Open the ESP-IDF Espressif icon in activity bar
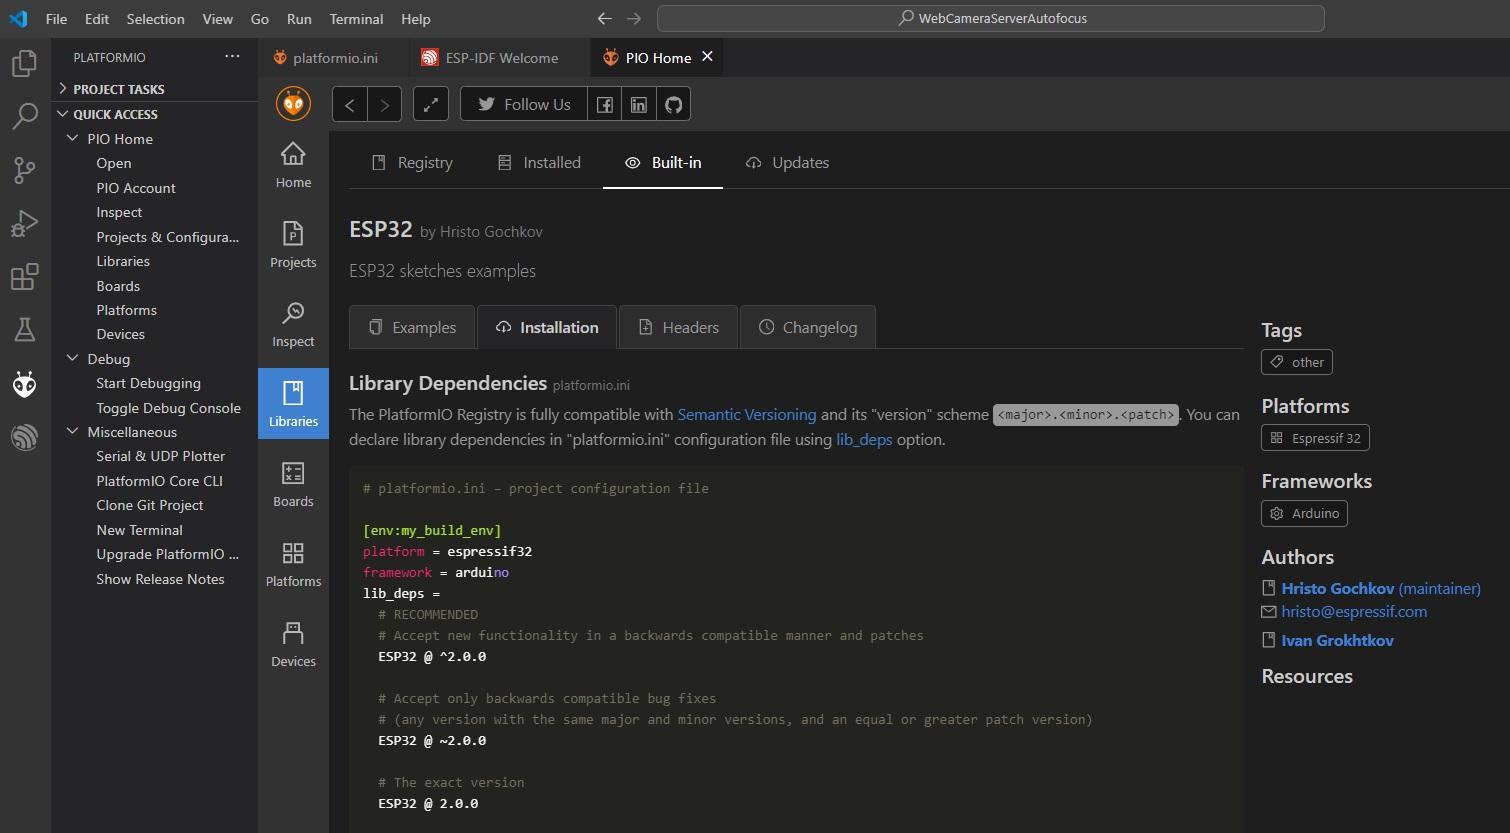The width and height of the screenshot is (1510, 833). click(24, 437)
